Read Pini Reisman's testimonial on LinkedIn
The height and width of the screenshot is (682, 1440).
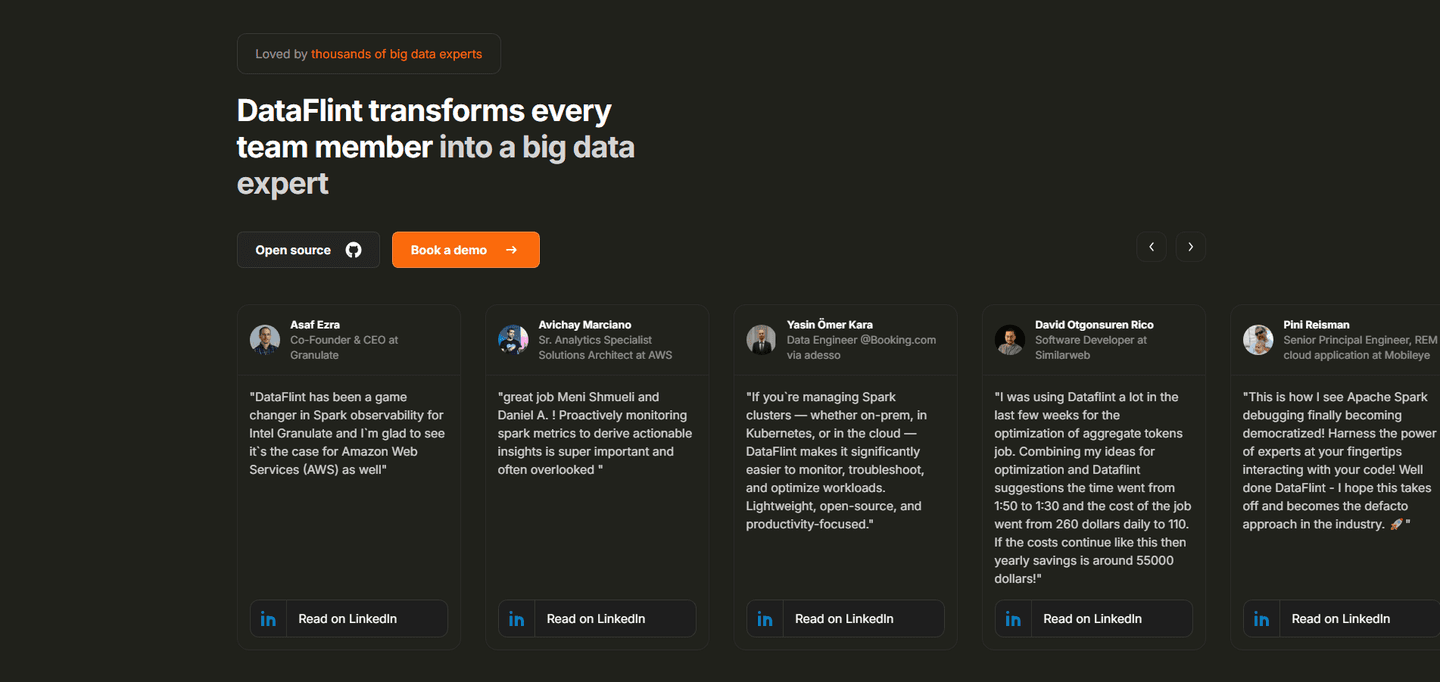[1341, 619]
